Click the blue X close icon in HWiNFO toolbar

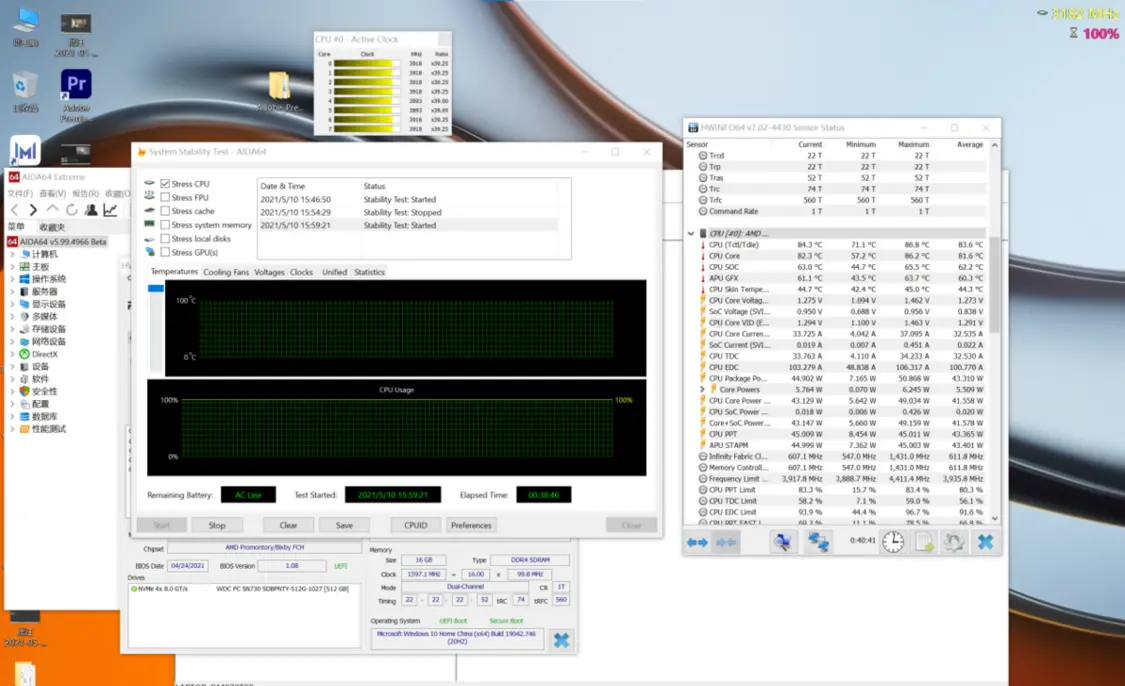(x=985, y=541)
